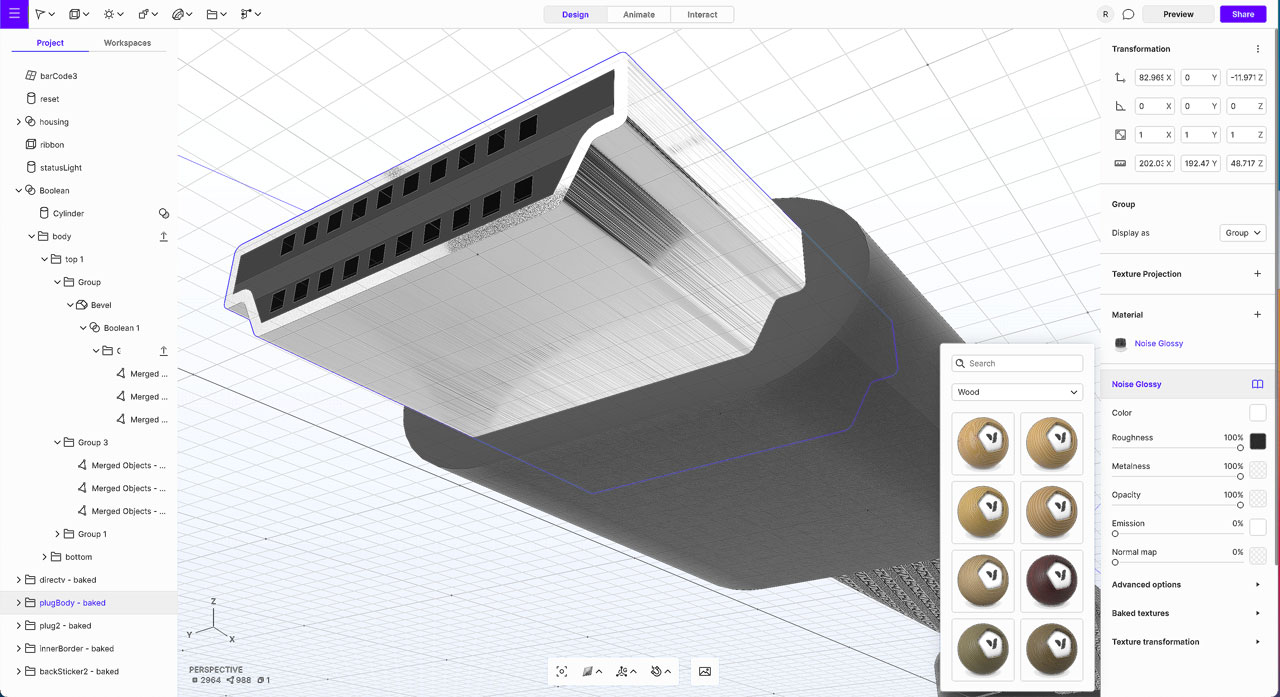This screenshot has width=1280, height=697.
Task: Select the library folder icon in toolbar
Action: (x=213, y=14)
